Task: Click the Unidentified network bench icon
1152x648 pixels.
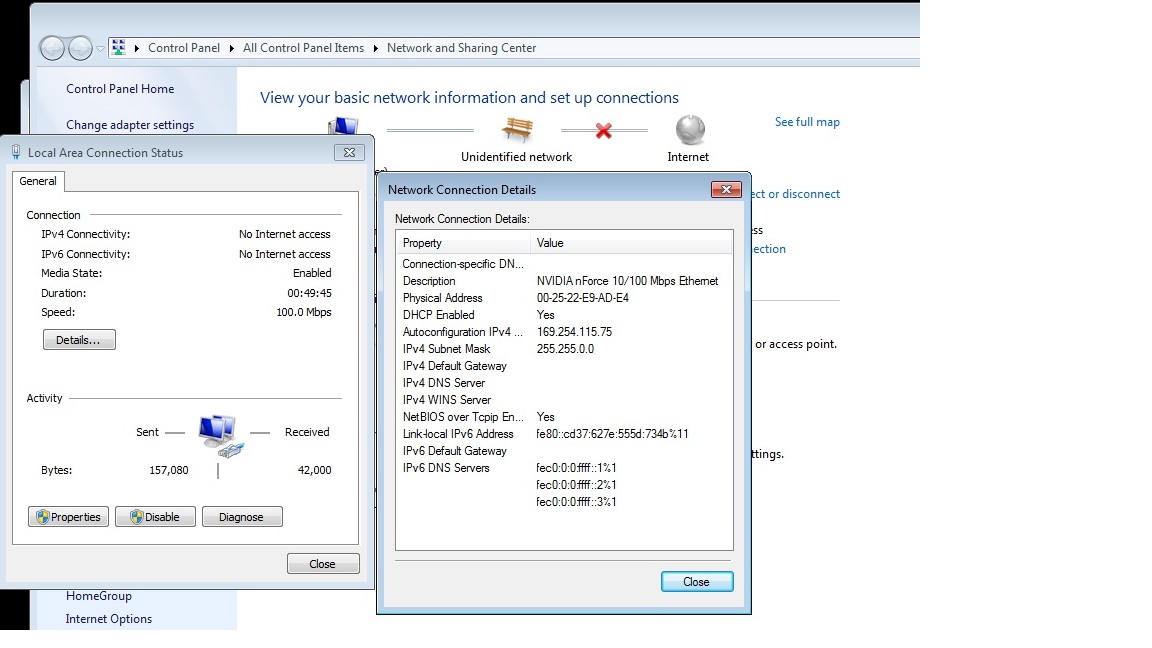Action: pyautogui.click(x=517, y=130)
